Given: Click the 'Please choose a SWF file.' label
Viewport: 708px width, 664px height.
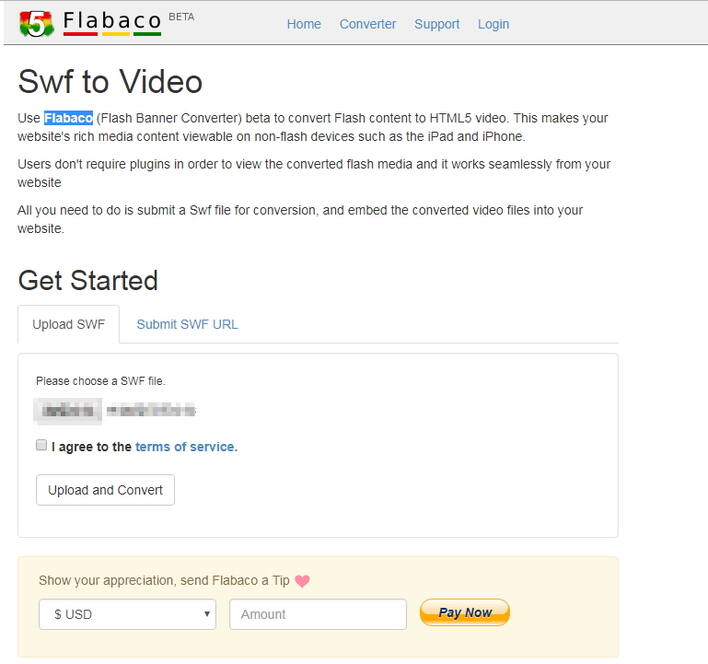Looking at the screenshot, I should (x=101, y=381).
